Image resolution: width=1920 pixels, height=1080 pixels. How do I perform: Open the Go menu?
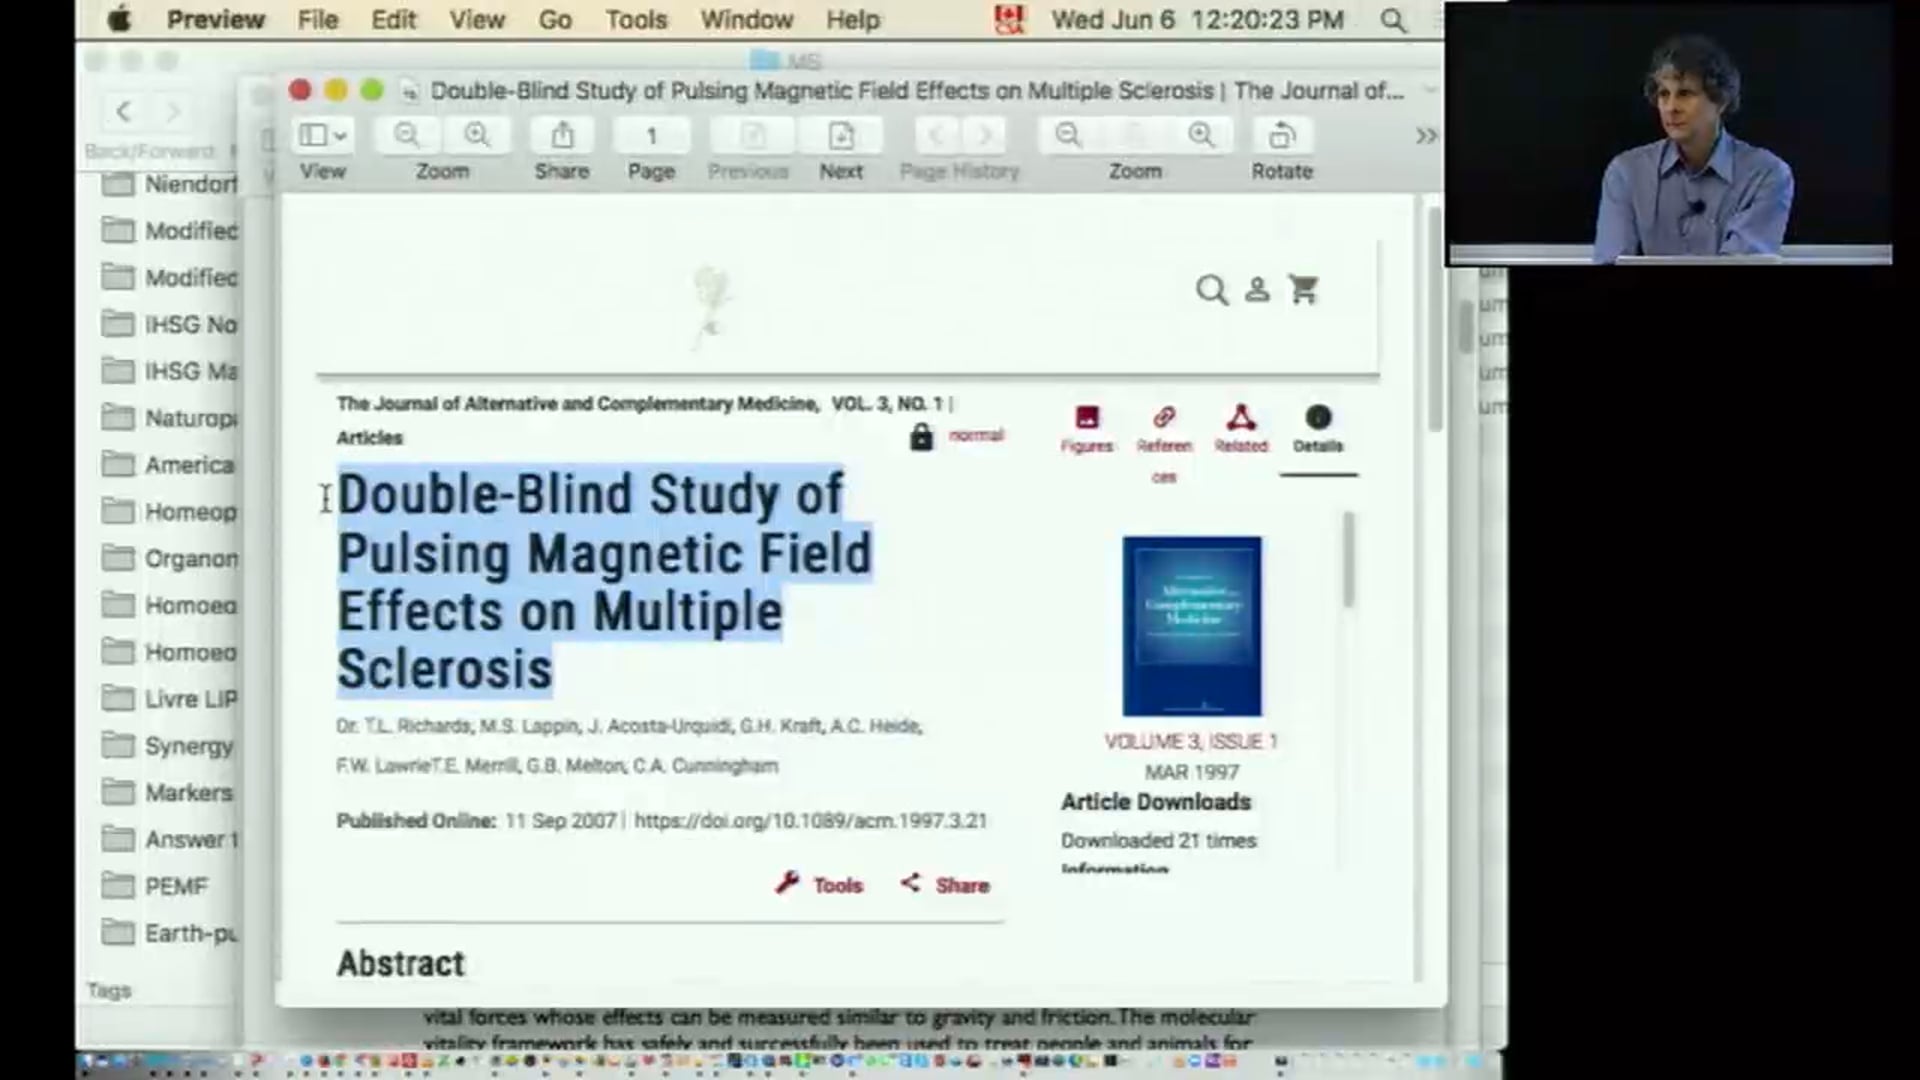[555, 20]
